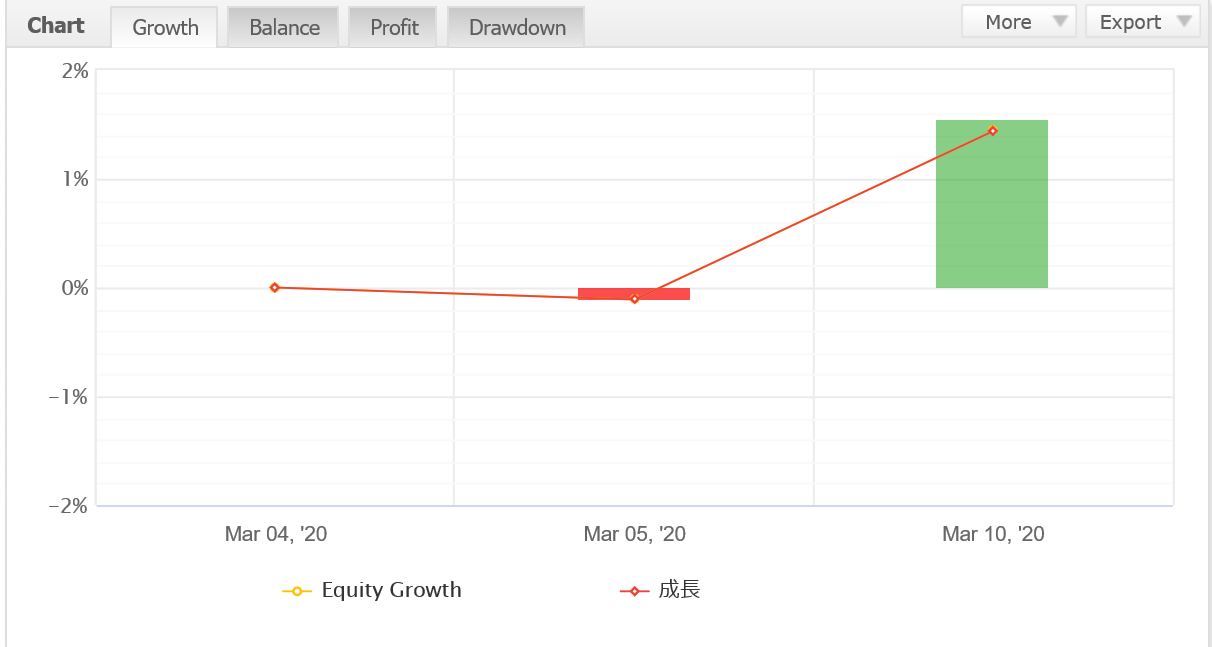Image resolution: width=1212 pixels, height=647 pixels.
Task: Select the Mar 10 data point marker
Action: click(x=993, y=130)
